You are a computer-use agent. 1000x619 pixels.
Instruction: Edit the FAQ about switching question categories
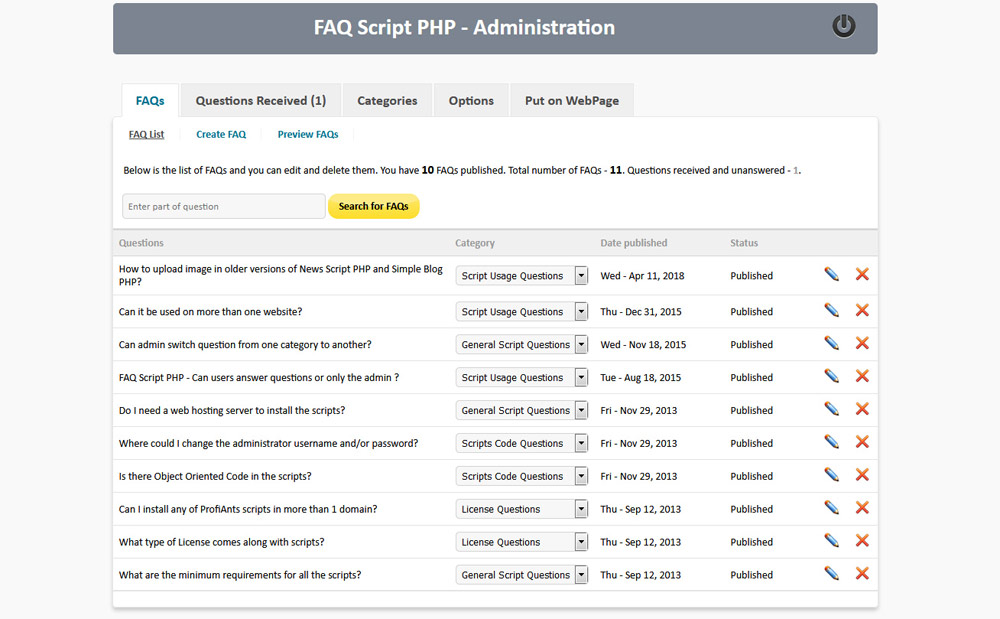tap(831, 344)
